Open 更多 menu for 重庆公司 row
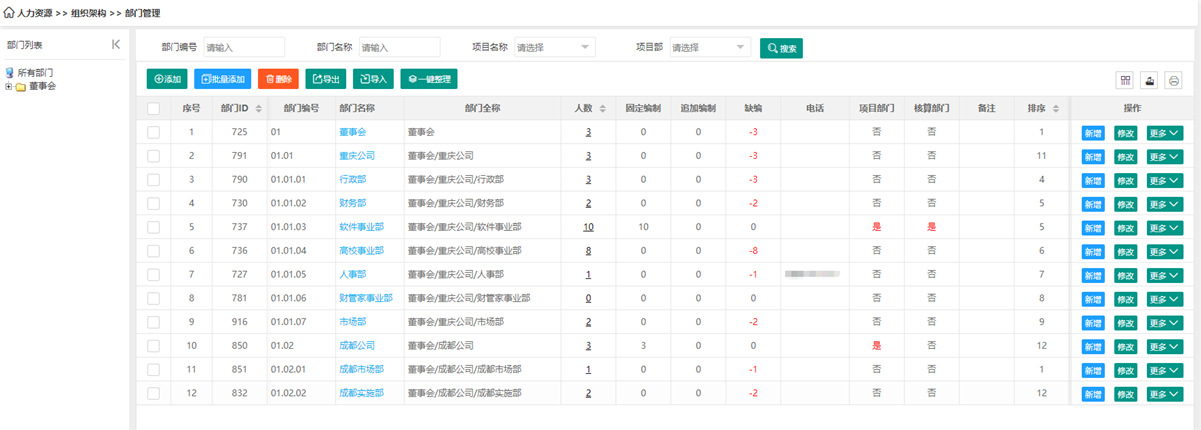This screenshot has height=430, width=1201. 1165,156
